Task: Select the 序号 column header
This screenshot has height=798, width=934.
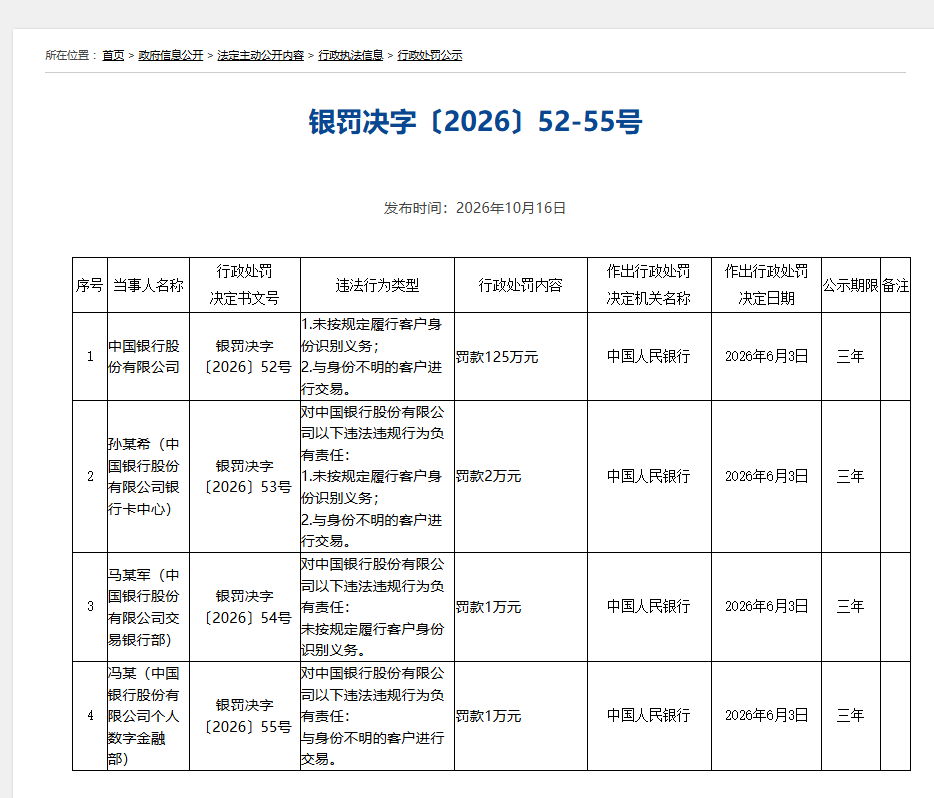Action: [90, 285]
